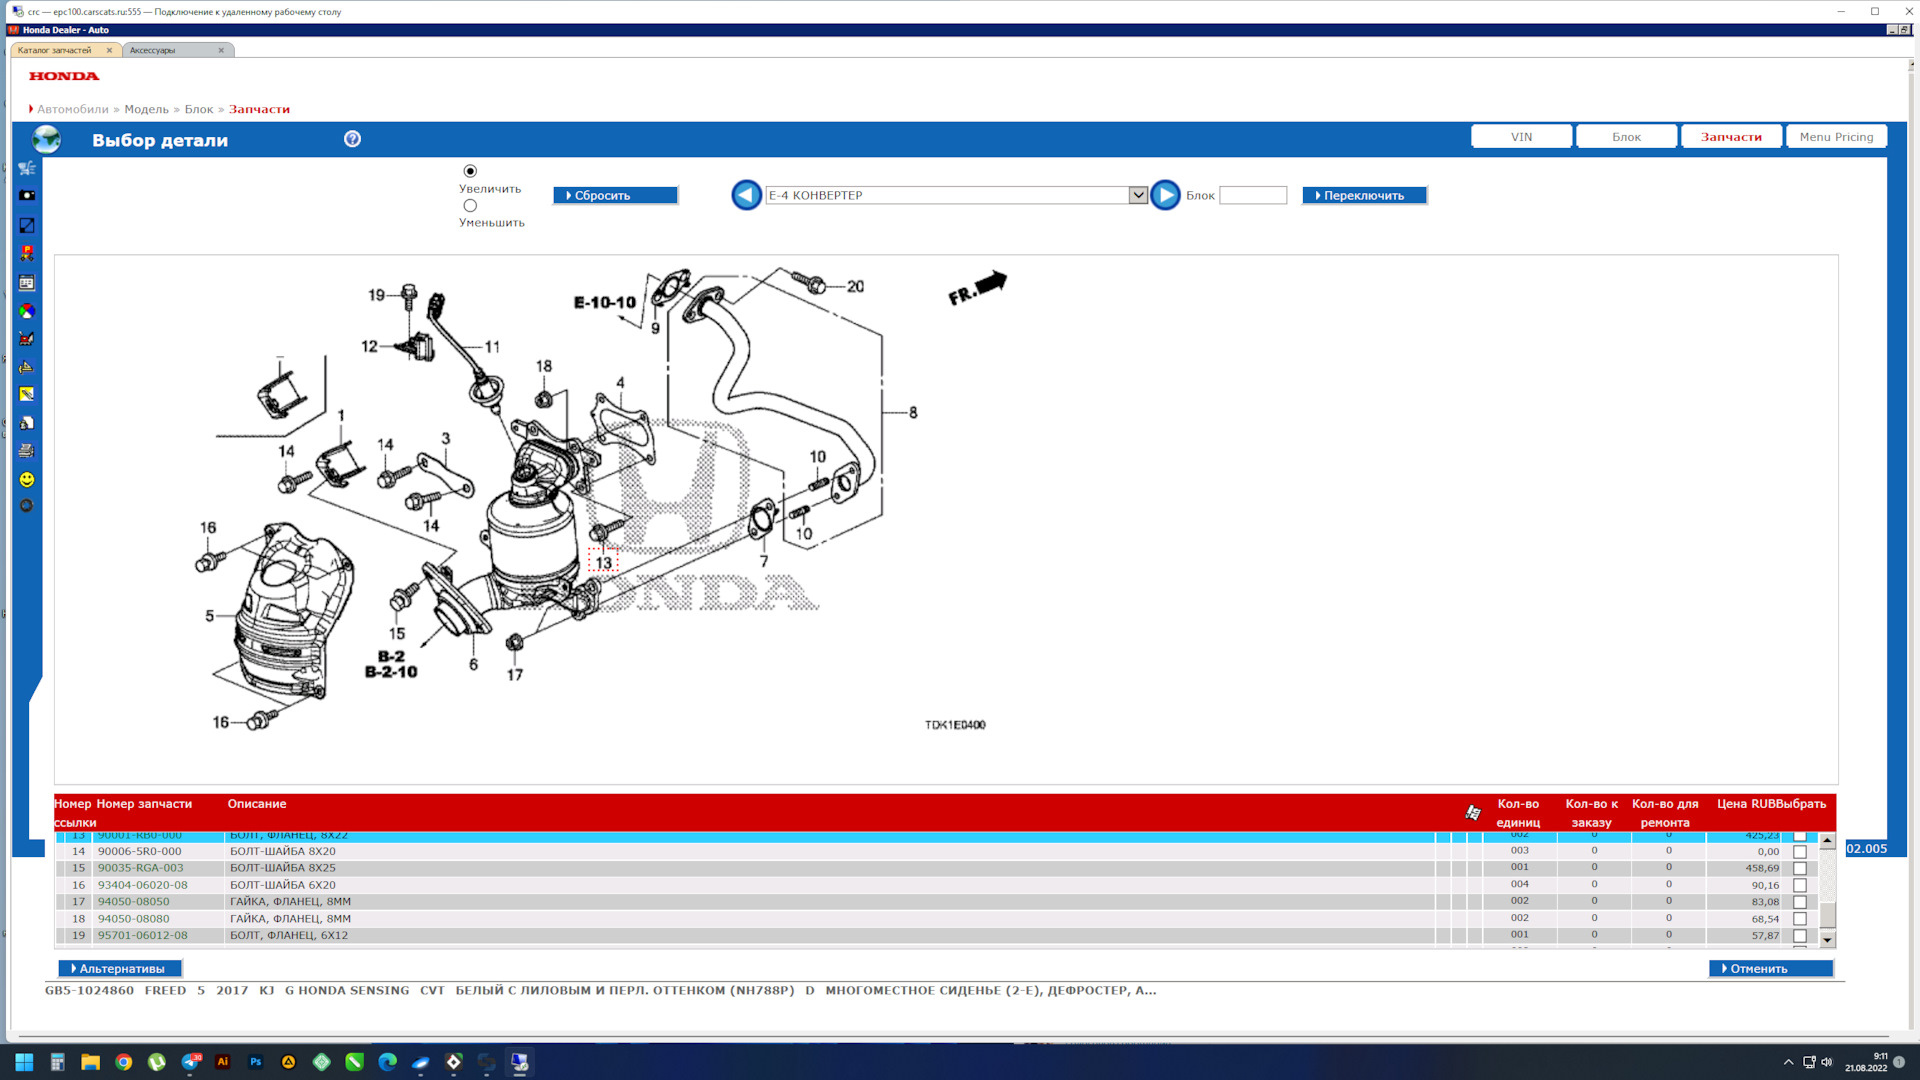
Task: Tick the checkbox for part 93404-06020-08
Action: click(x=1800, y=886)
